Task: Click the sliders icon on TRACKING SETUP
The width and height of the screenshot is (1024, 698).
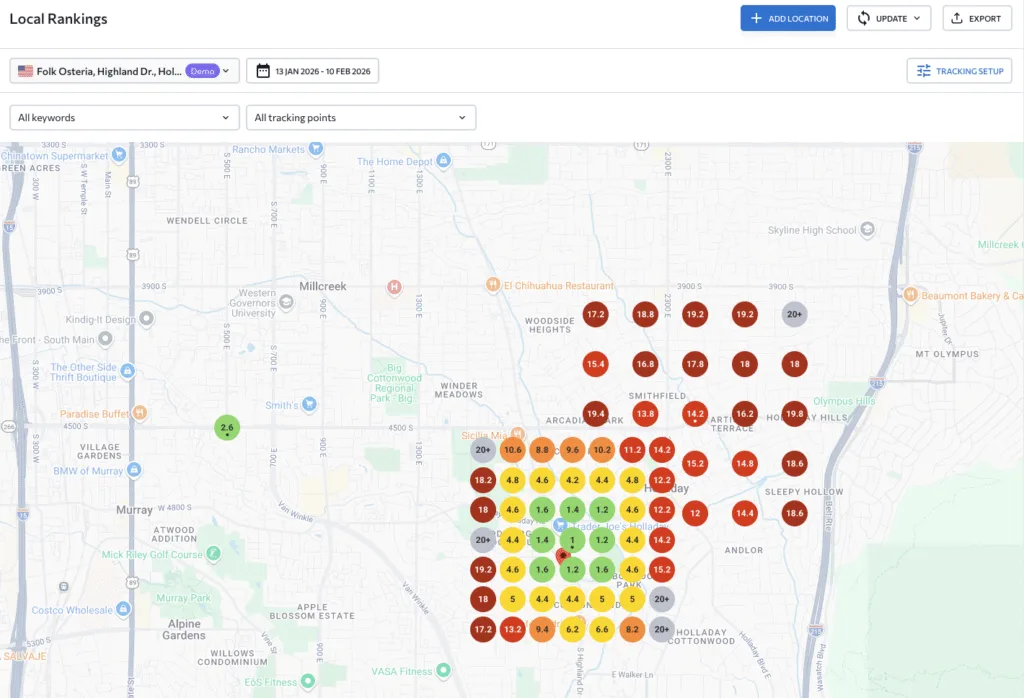Action: point(926,70)
